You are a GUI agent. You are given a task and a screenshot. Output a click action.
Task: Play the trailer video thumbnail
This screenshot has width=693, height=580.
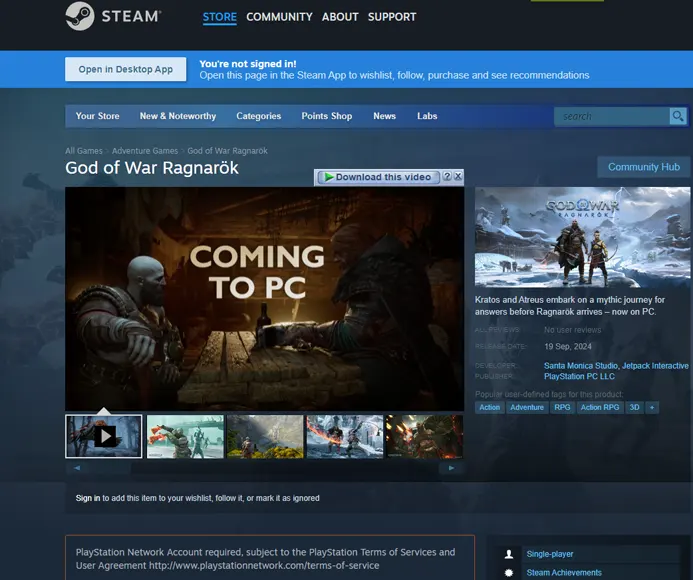[x=104, y=436]
